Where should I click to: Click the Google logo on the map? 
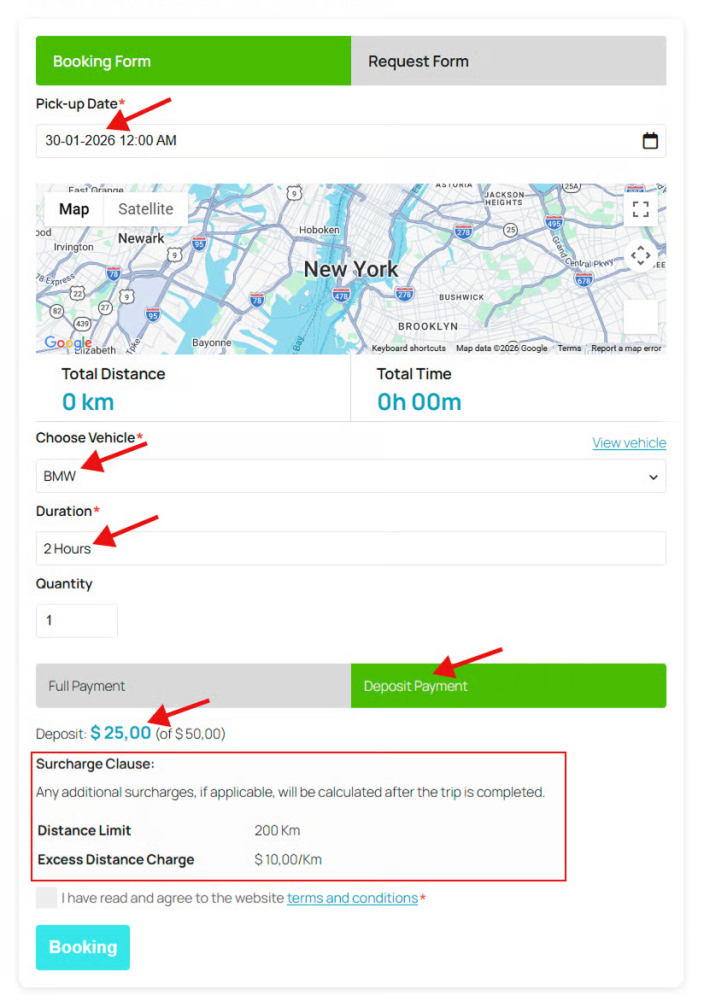67,343
